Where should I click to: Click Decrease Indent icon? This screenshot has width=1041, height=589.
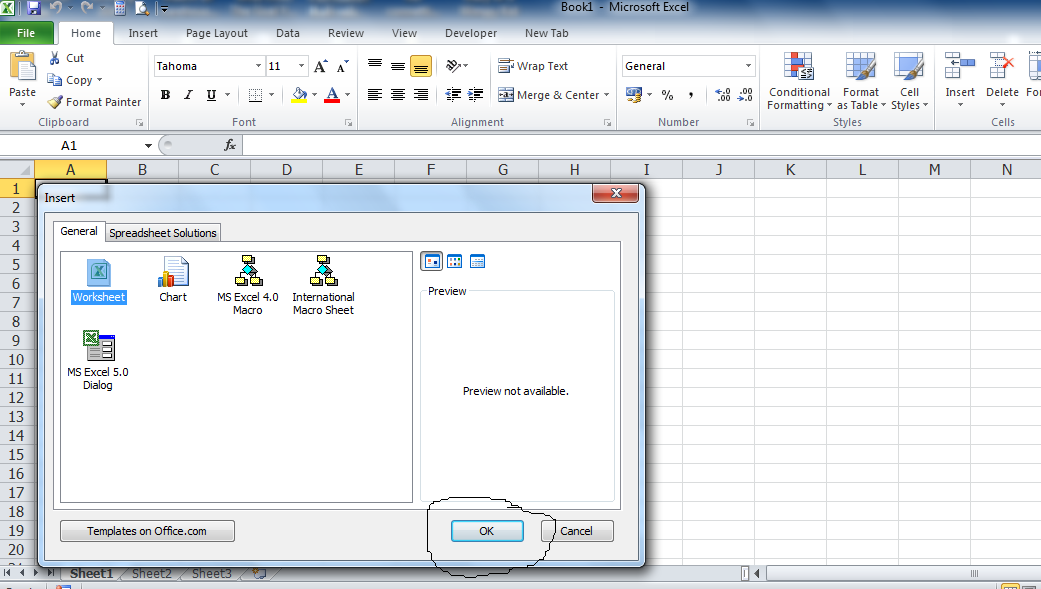coord(453,95)
